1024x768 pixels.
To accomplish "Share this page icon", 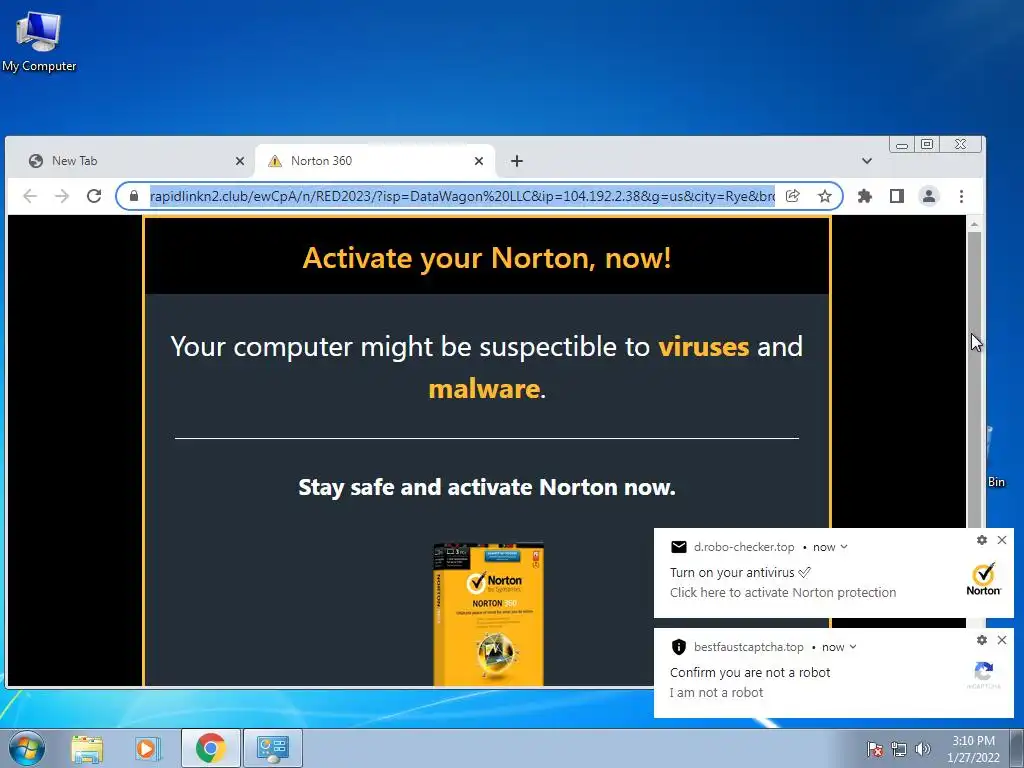I will point(792,196).
